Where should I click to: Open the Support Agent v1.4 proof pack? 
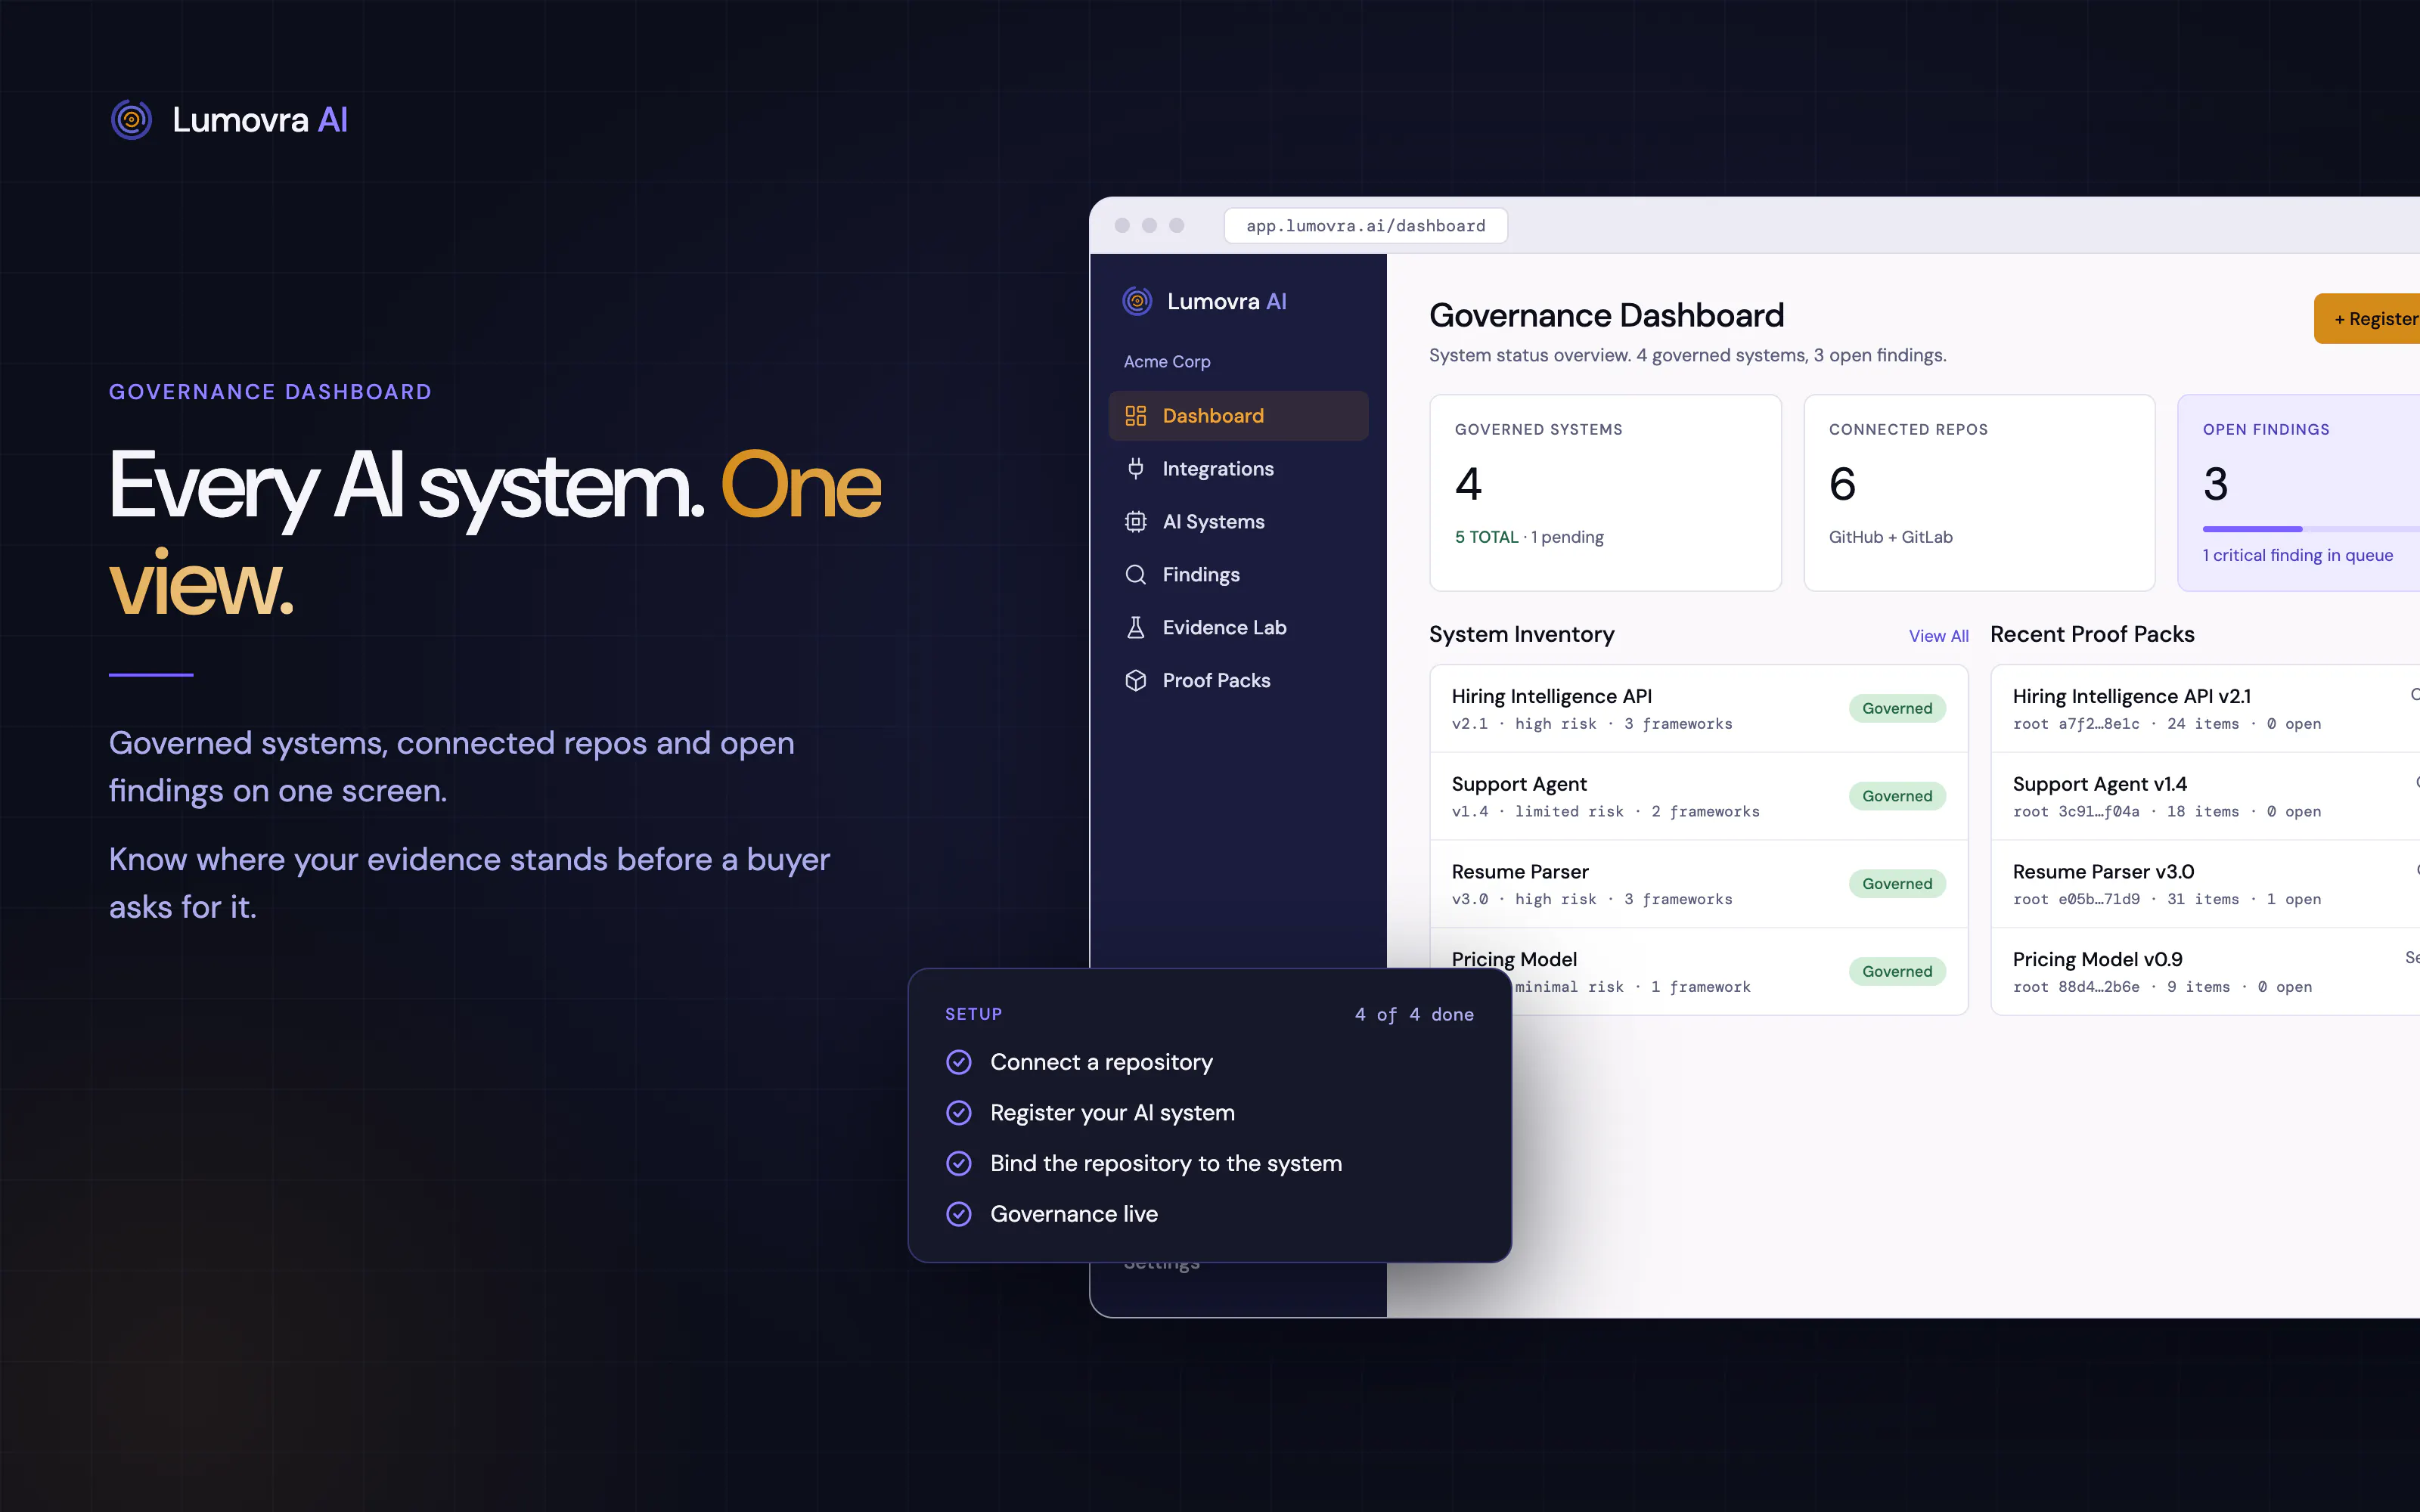2205,797
